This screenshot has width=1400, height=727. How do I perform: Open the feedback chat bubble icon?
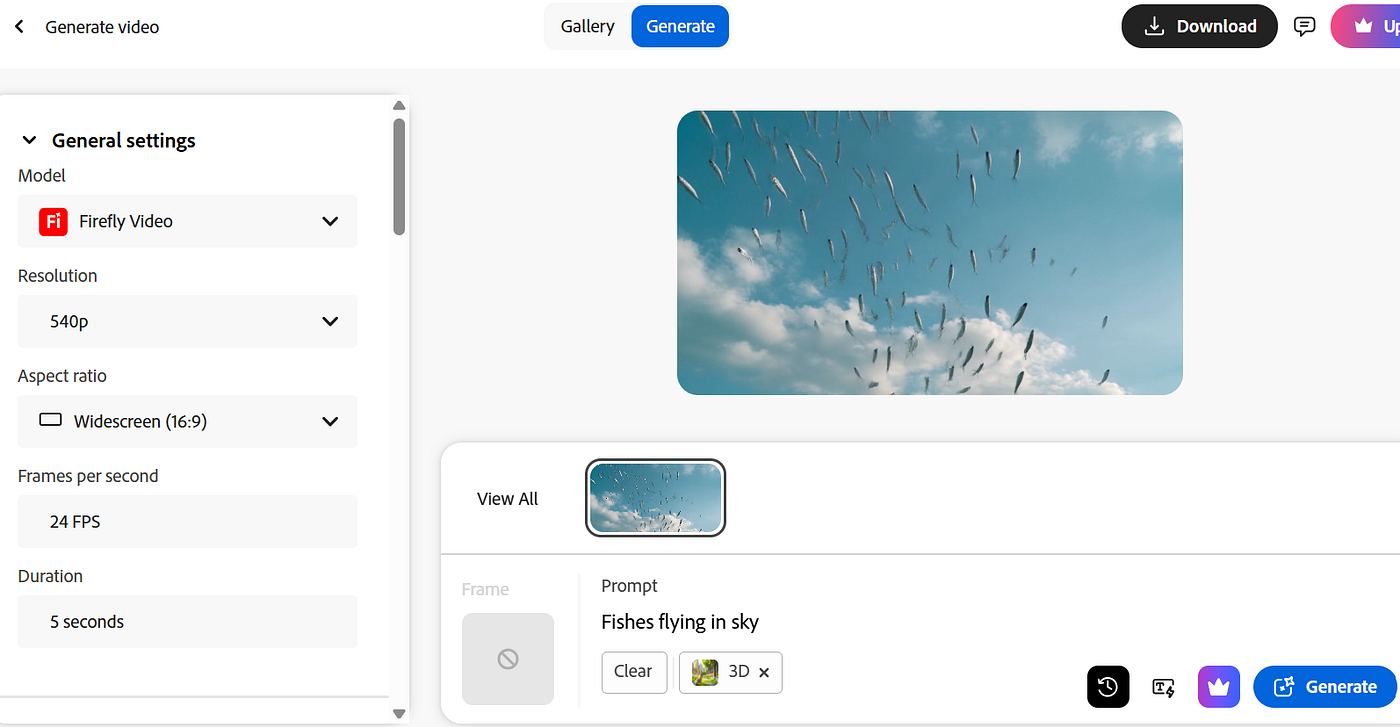(1304, 27)
